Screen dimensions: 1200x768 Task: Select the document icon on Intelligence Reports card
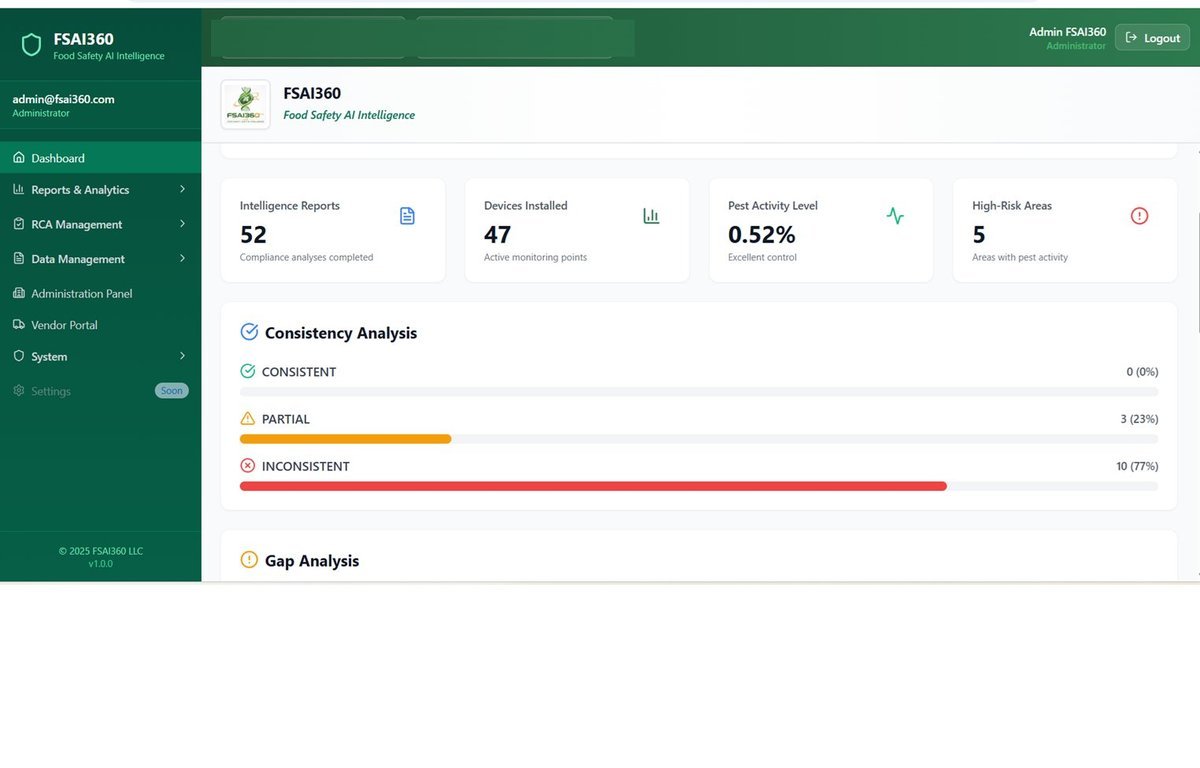[x=407, y=215]
